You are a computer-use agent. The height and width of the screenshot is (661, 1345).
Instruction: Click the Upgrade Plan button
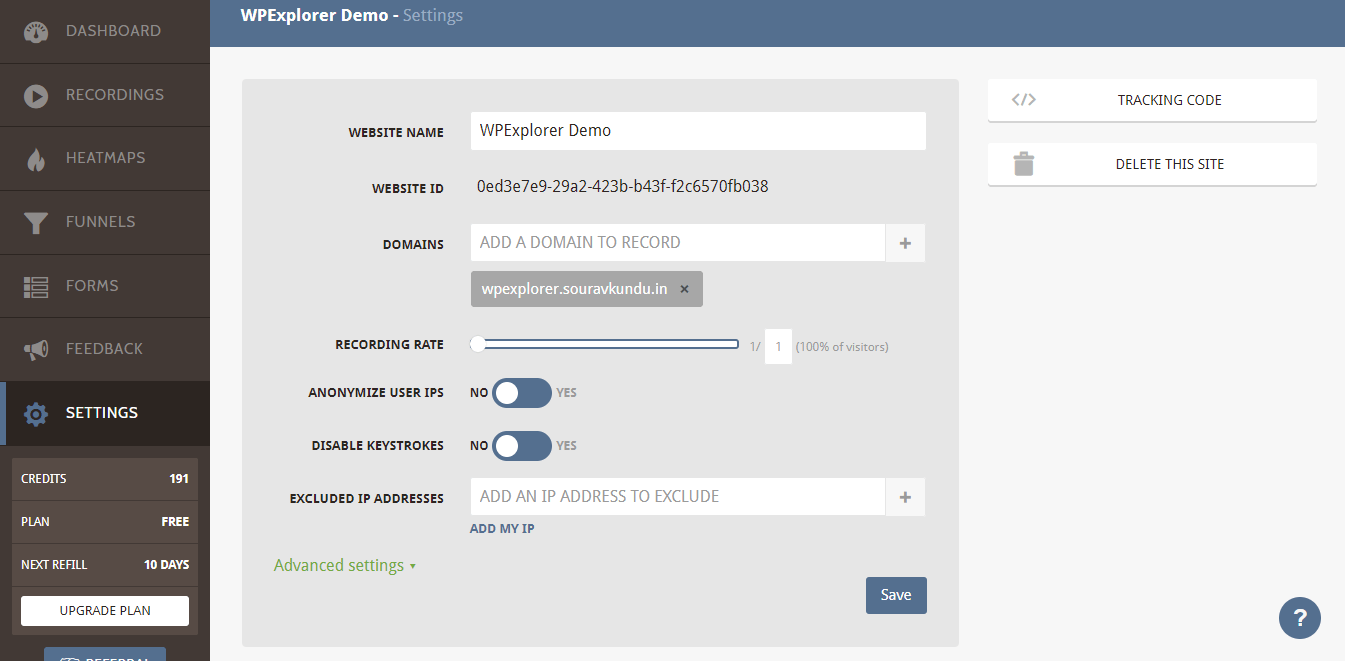pyautogui.click(x=105, y=611)
